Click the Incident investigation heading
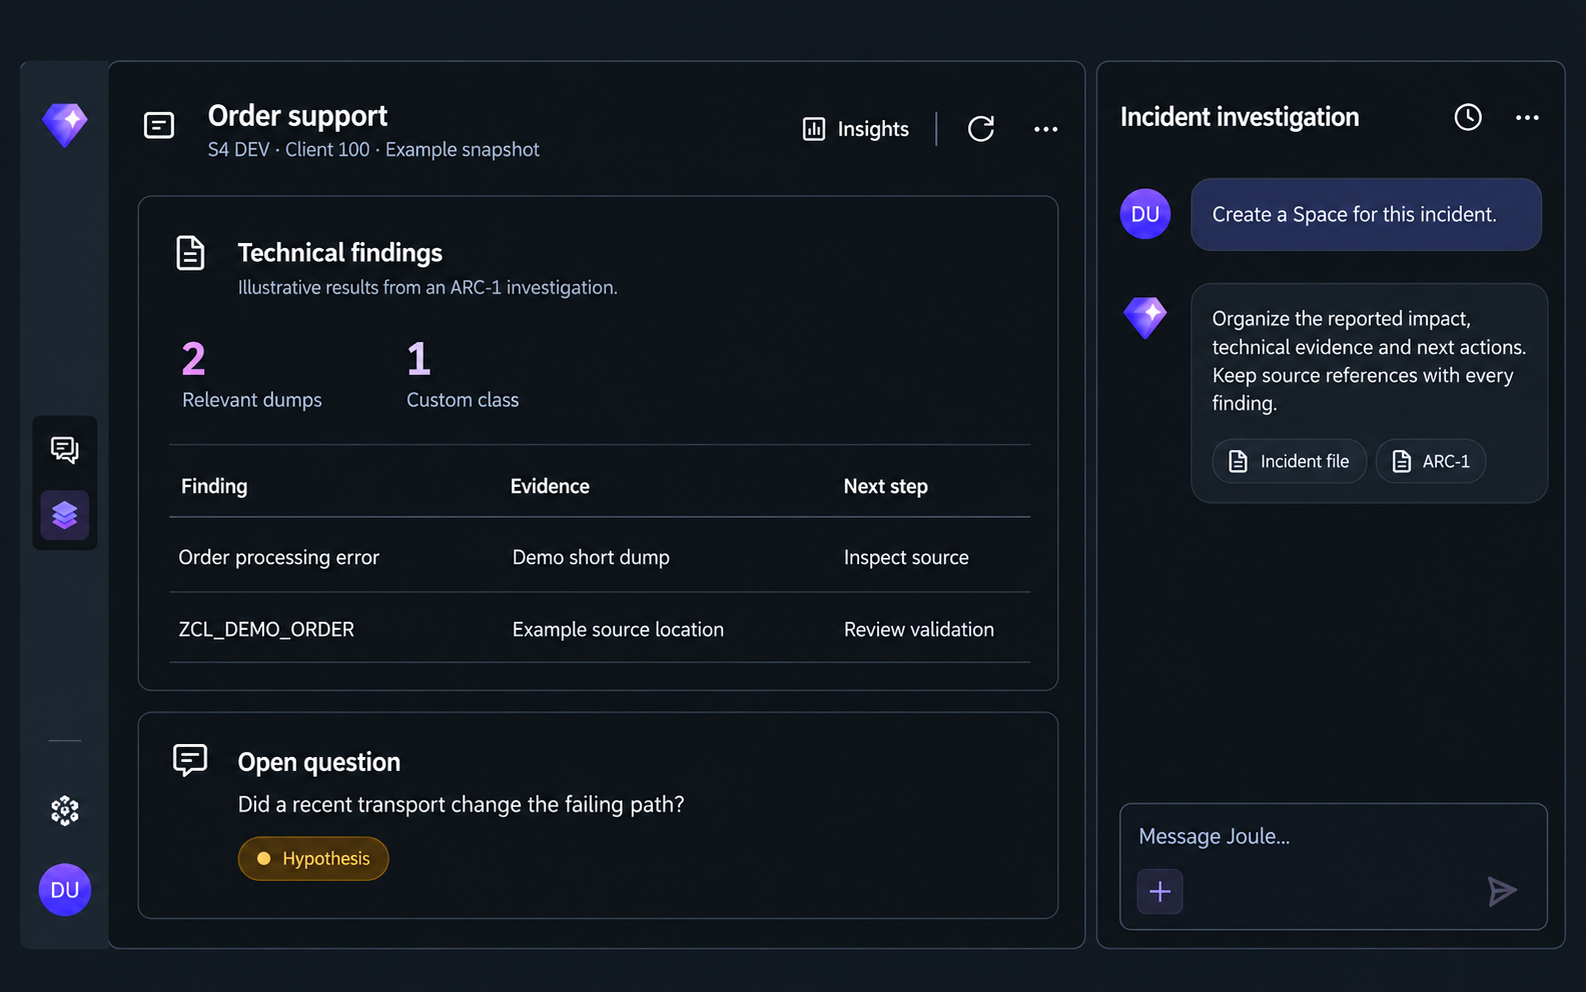1586x992 pixels. click(1240, 117)
